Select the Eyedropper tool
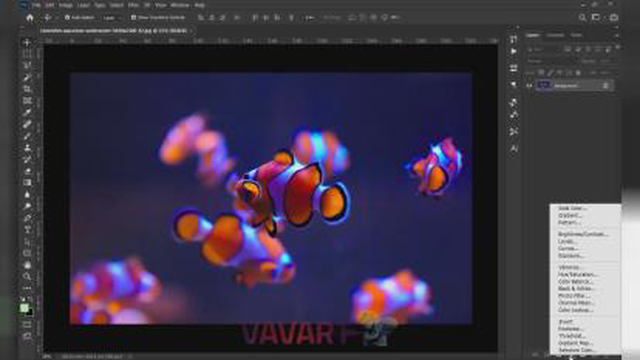640x360 pixels. pyautogui.click(x=27, y=113)
